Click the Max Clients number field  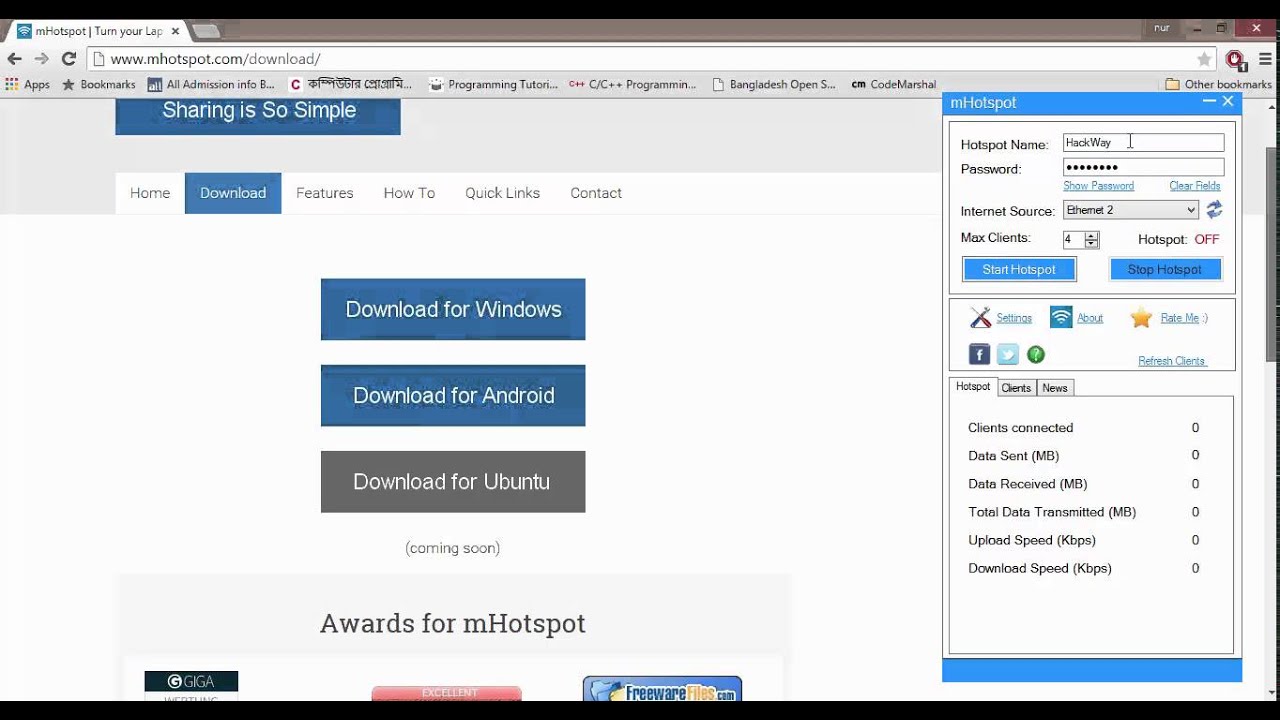tap(1074, 240)
